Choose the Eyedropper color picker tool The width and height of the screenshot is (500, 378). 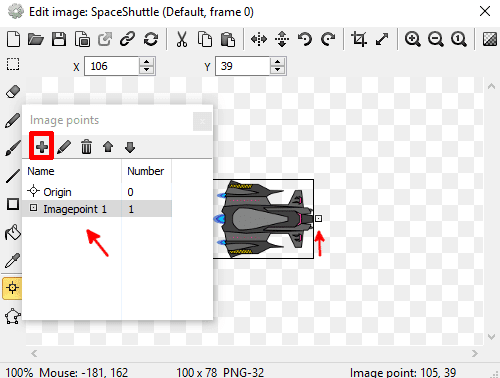(x=13, y=260)
